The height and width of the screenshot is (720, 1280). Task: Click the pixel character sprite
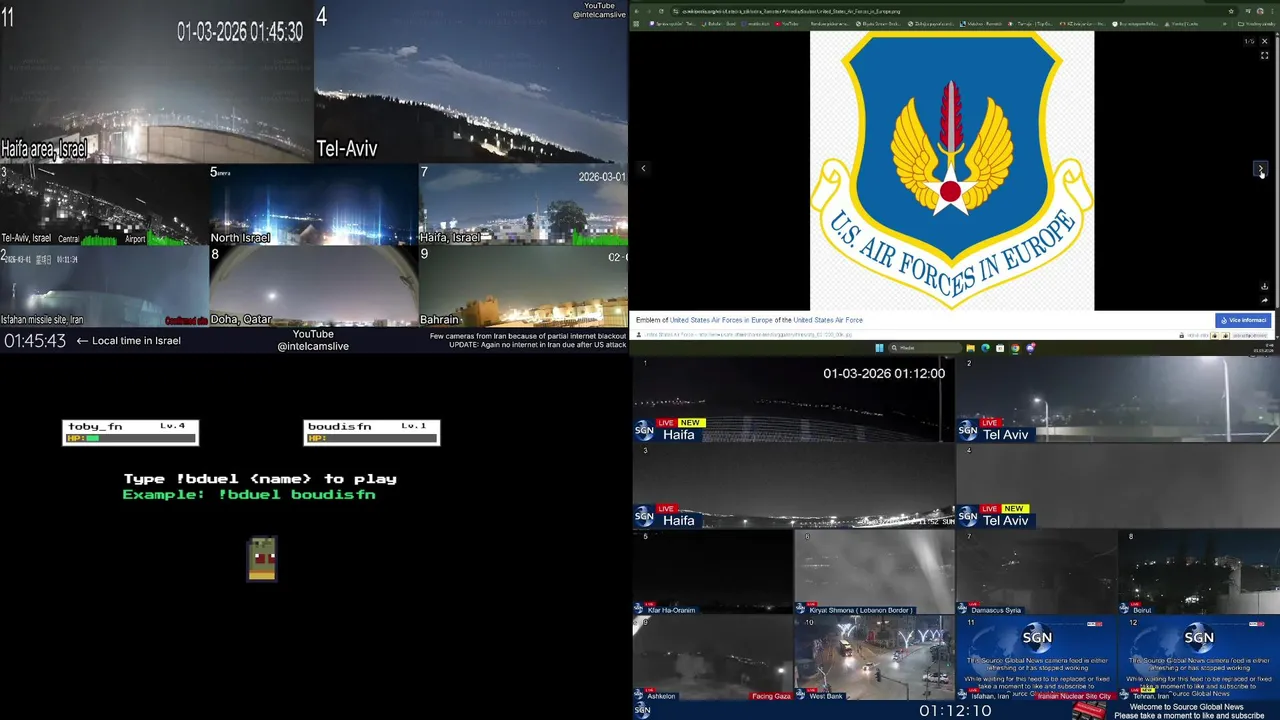click(262, 559)
